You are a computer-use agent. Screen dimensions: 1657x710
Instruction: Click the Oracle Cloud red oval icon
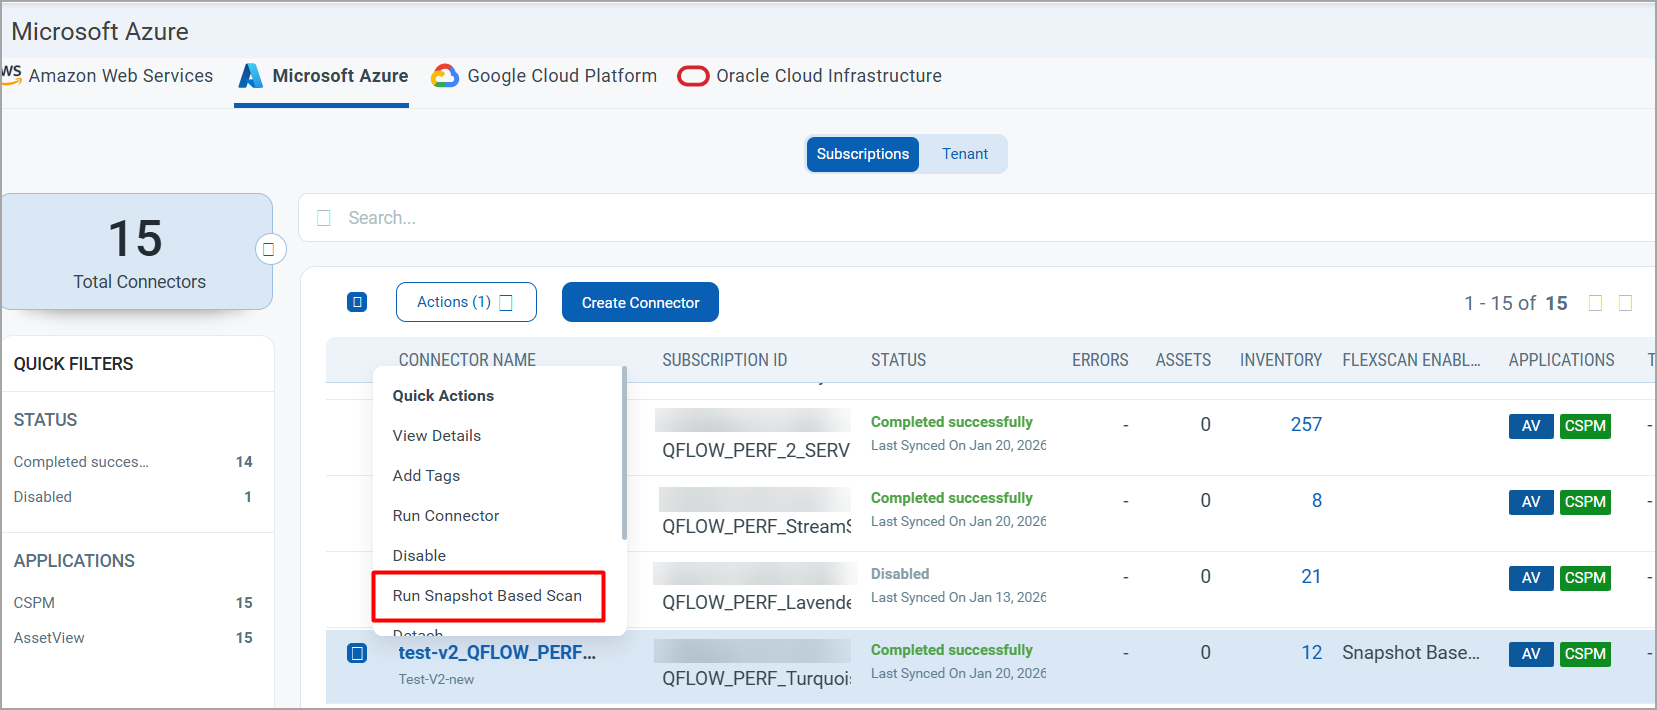coord(693,76)
